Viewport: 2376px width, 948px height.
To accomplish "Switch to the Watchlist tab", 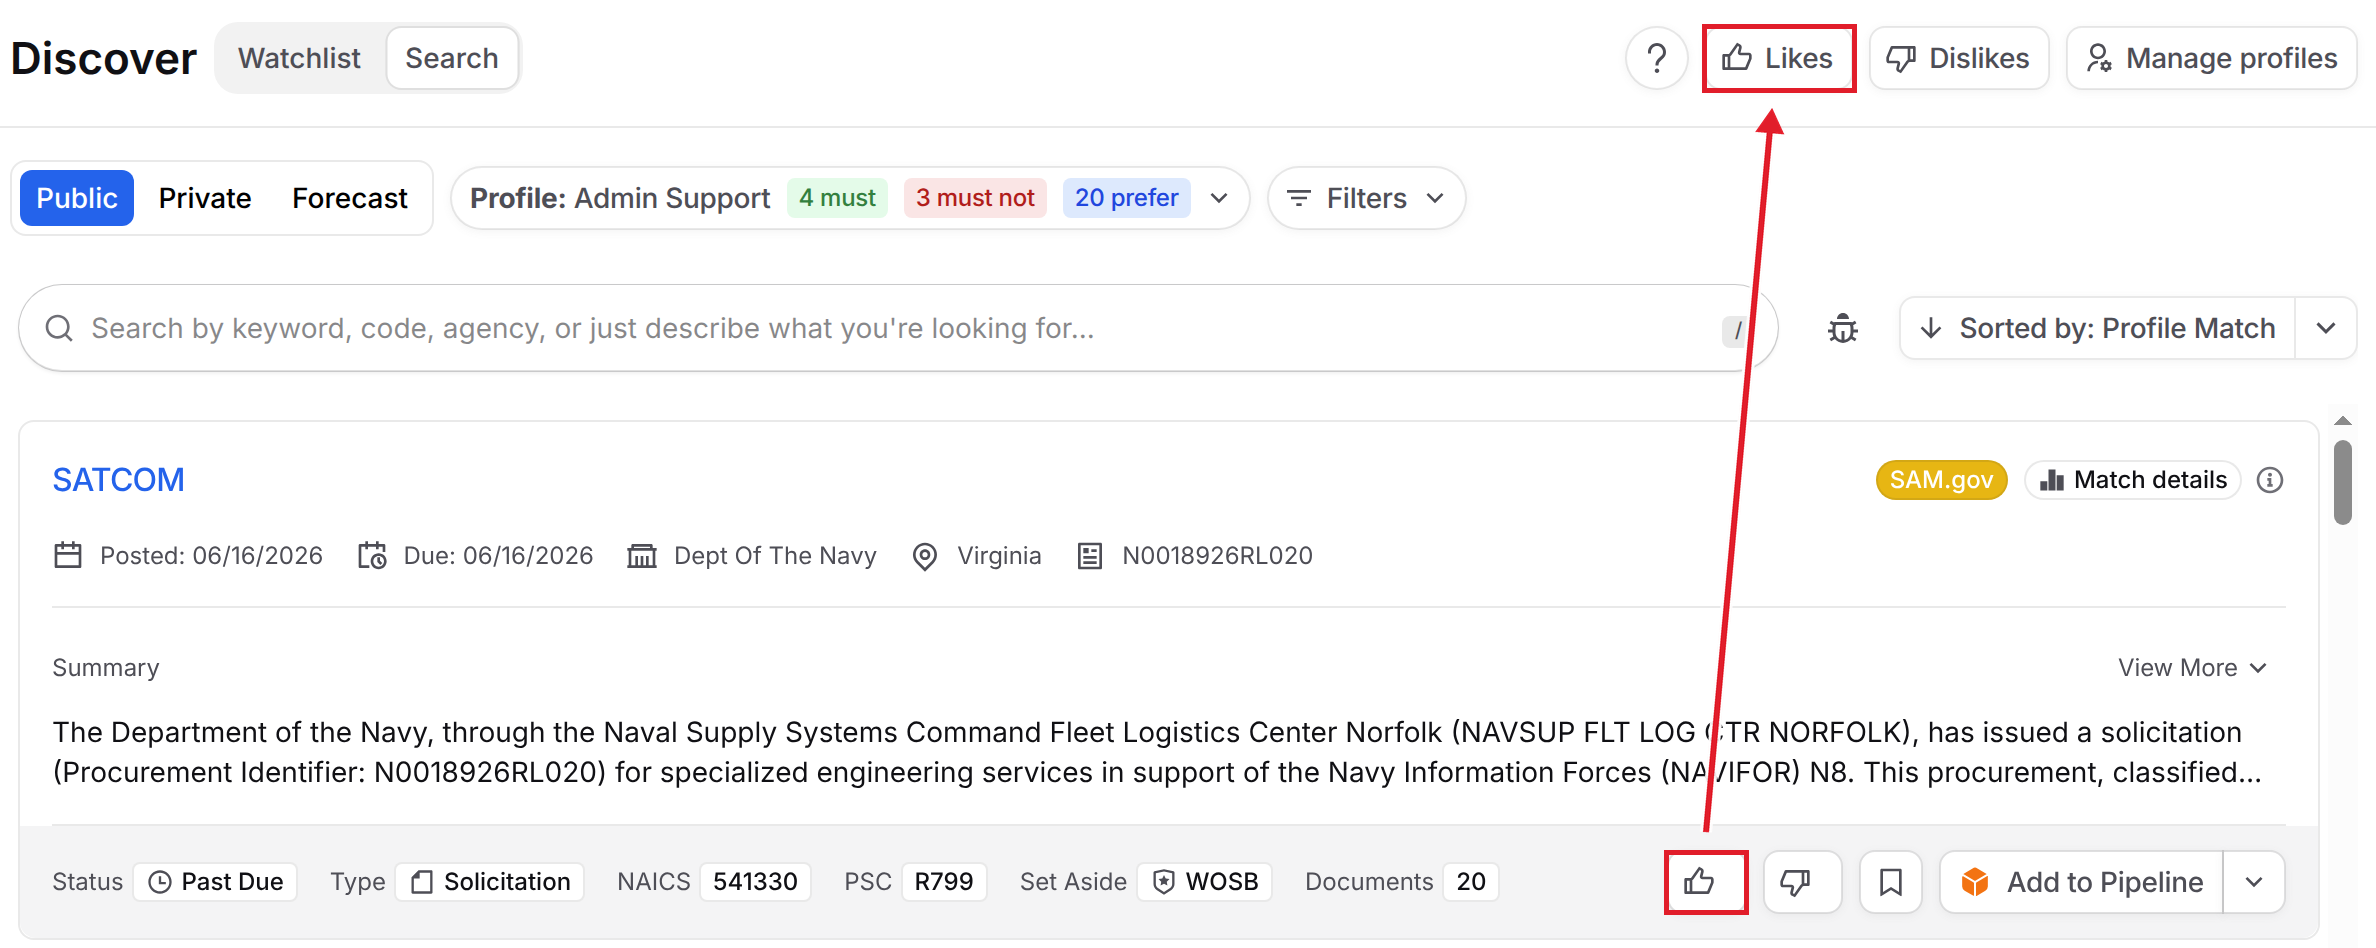I will tap(299, 58).
